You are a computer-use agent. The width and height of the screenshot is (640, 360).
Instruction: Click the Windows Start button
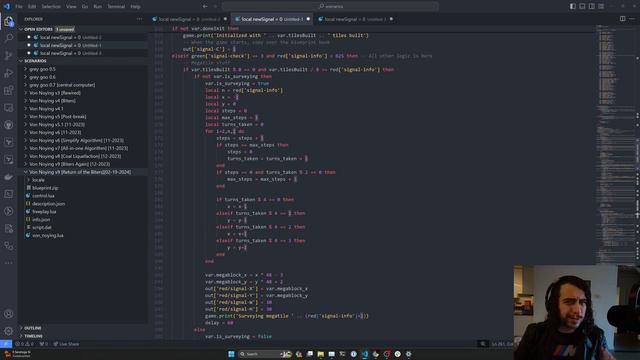231,354
